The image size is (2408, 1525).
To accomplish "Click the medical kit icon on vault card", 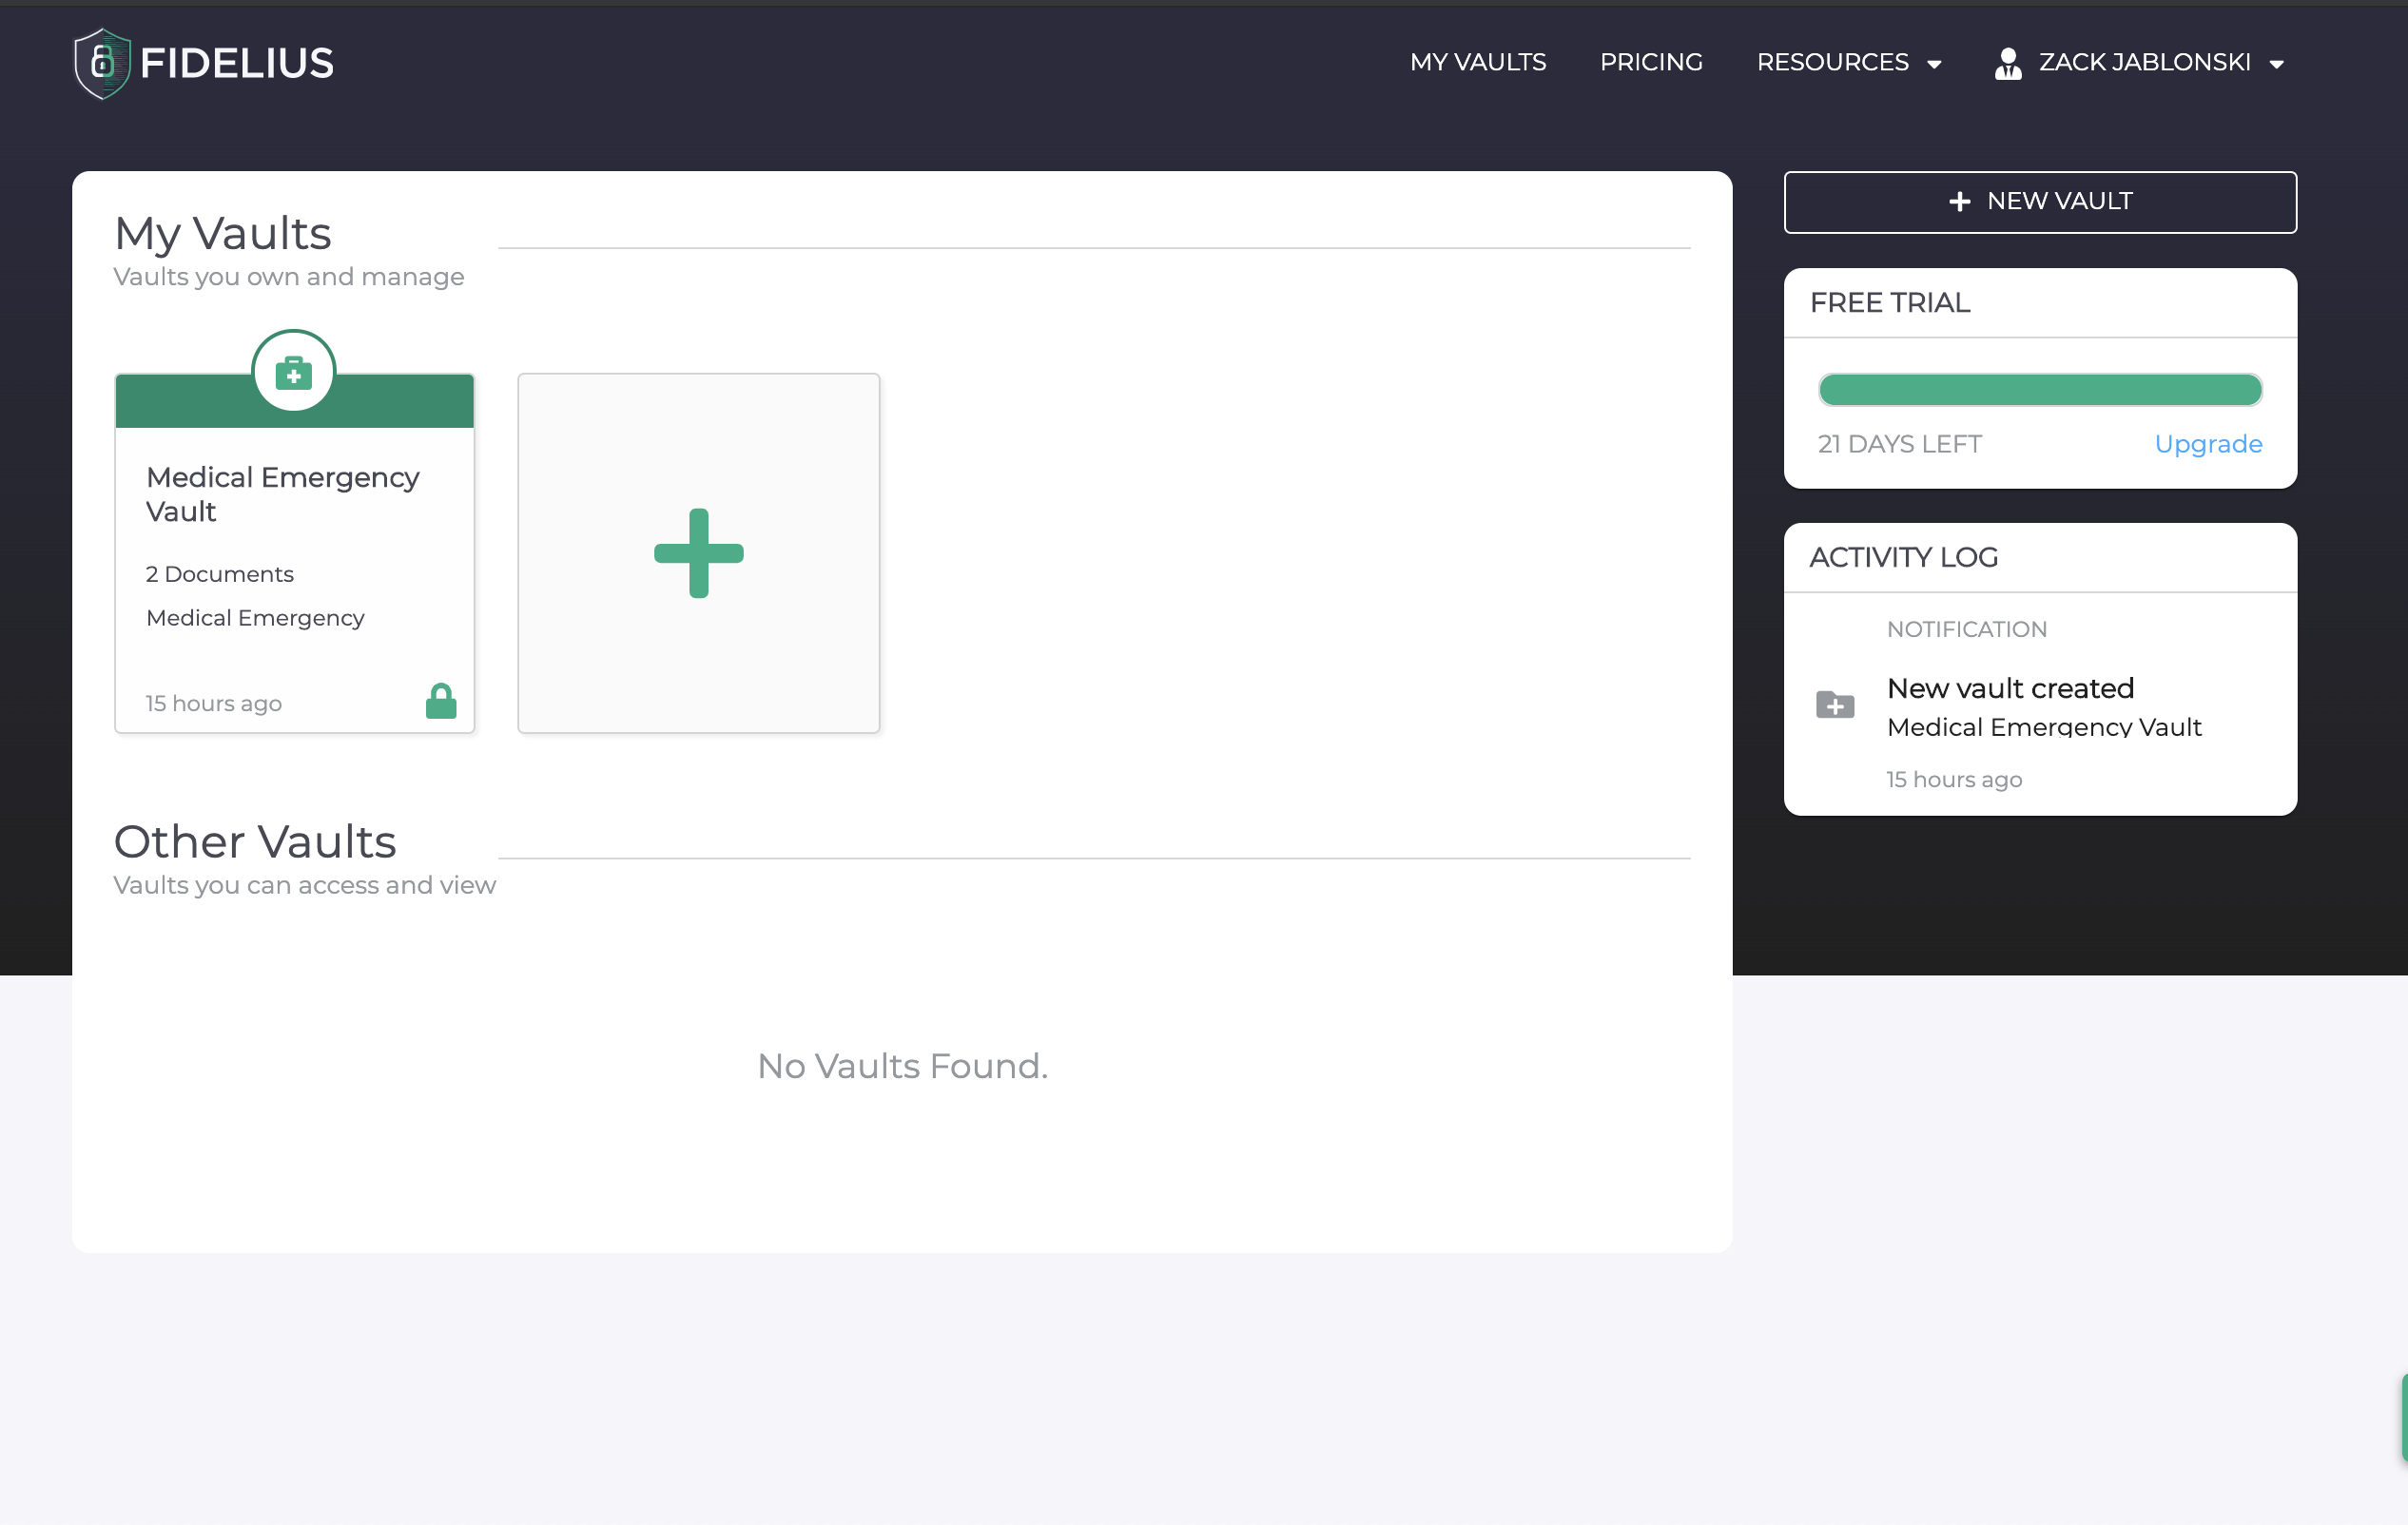I will click(x=293, y=372).
